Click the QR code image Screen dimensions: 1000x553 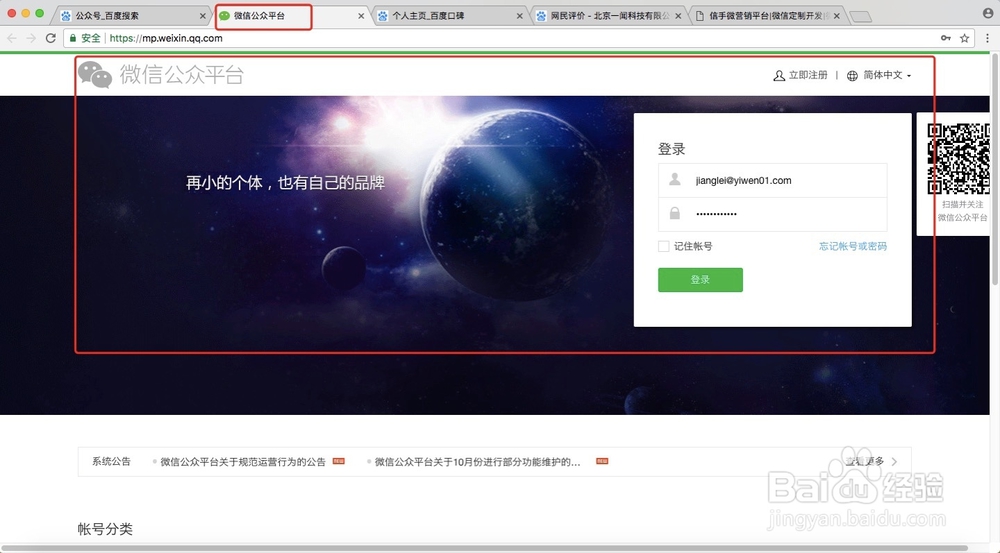pyautogui.click(x=958, y=159)
